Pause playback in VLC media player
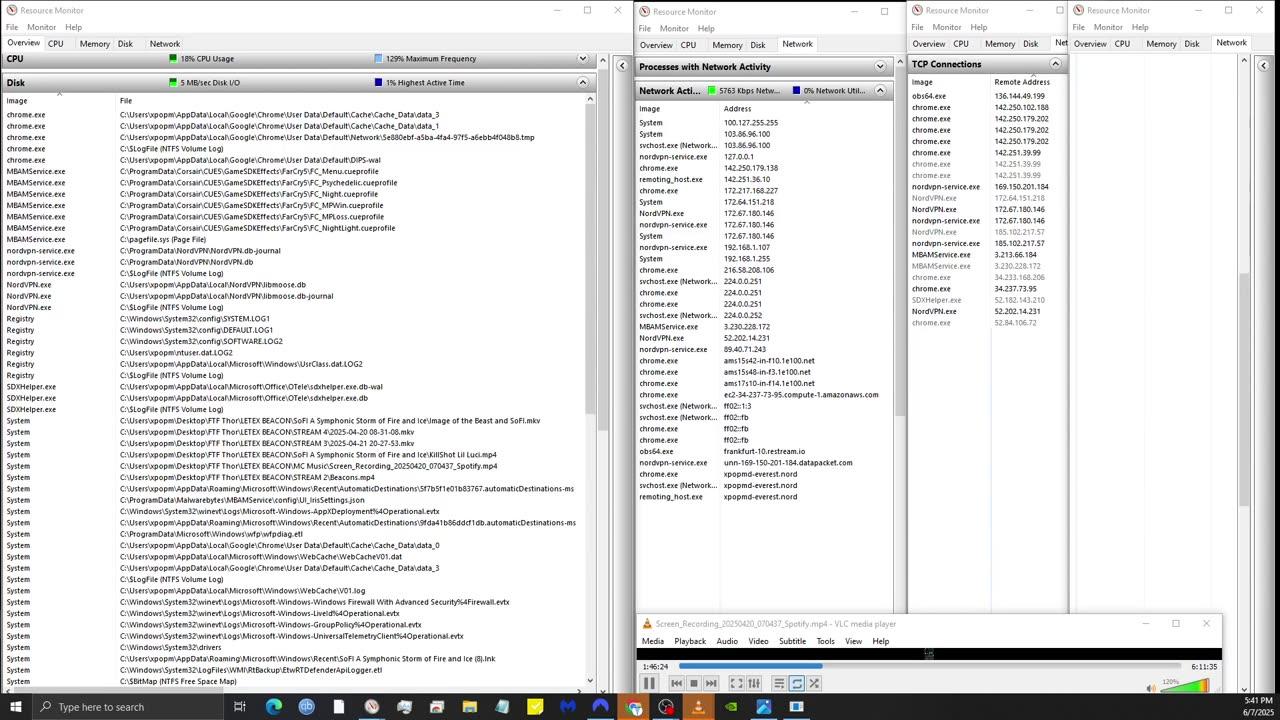 click(649, 683)
